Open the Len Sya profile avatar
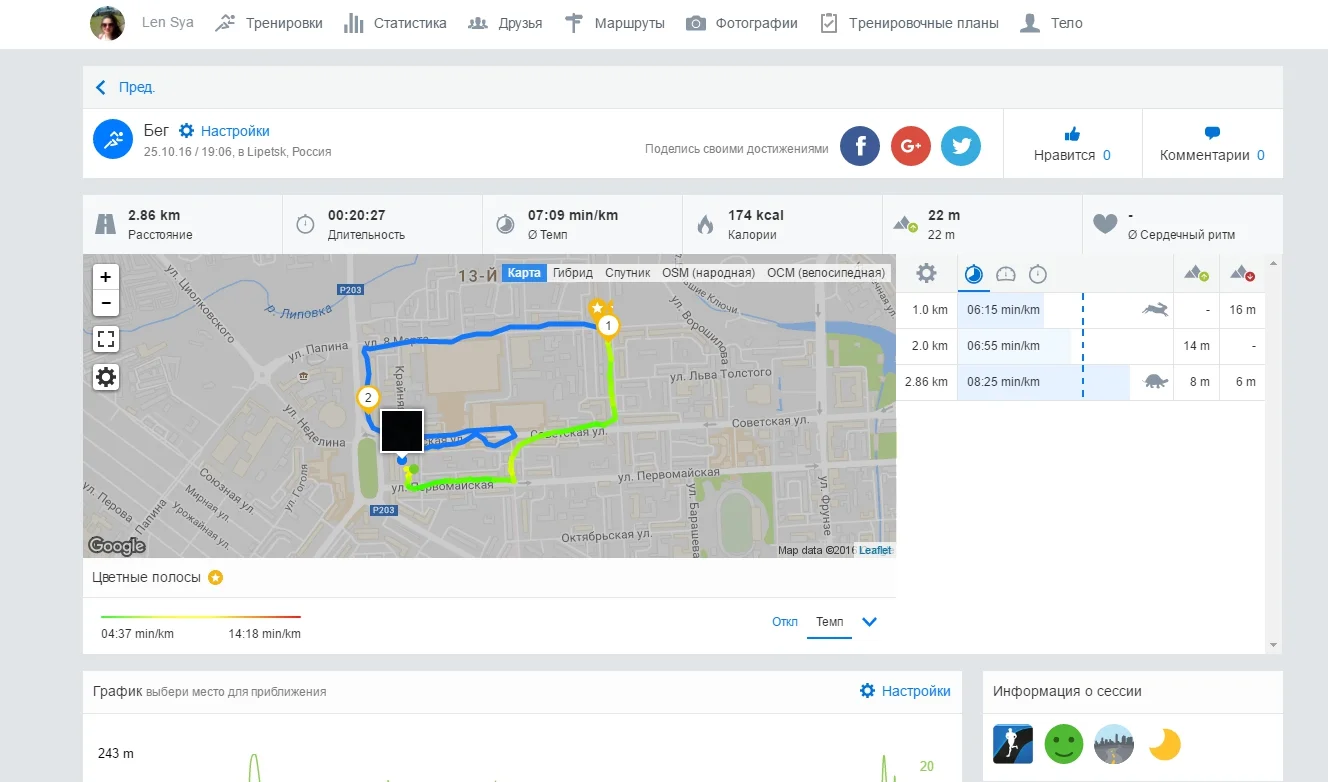Screen dimensions: 1328x782 (x=108, y=23)
